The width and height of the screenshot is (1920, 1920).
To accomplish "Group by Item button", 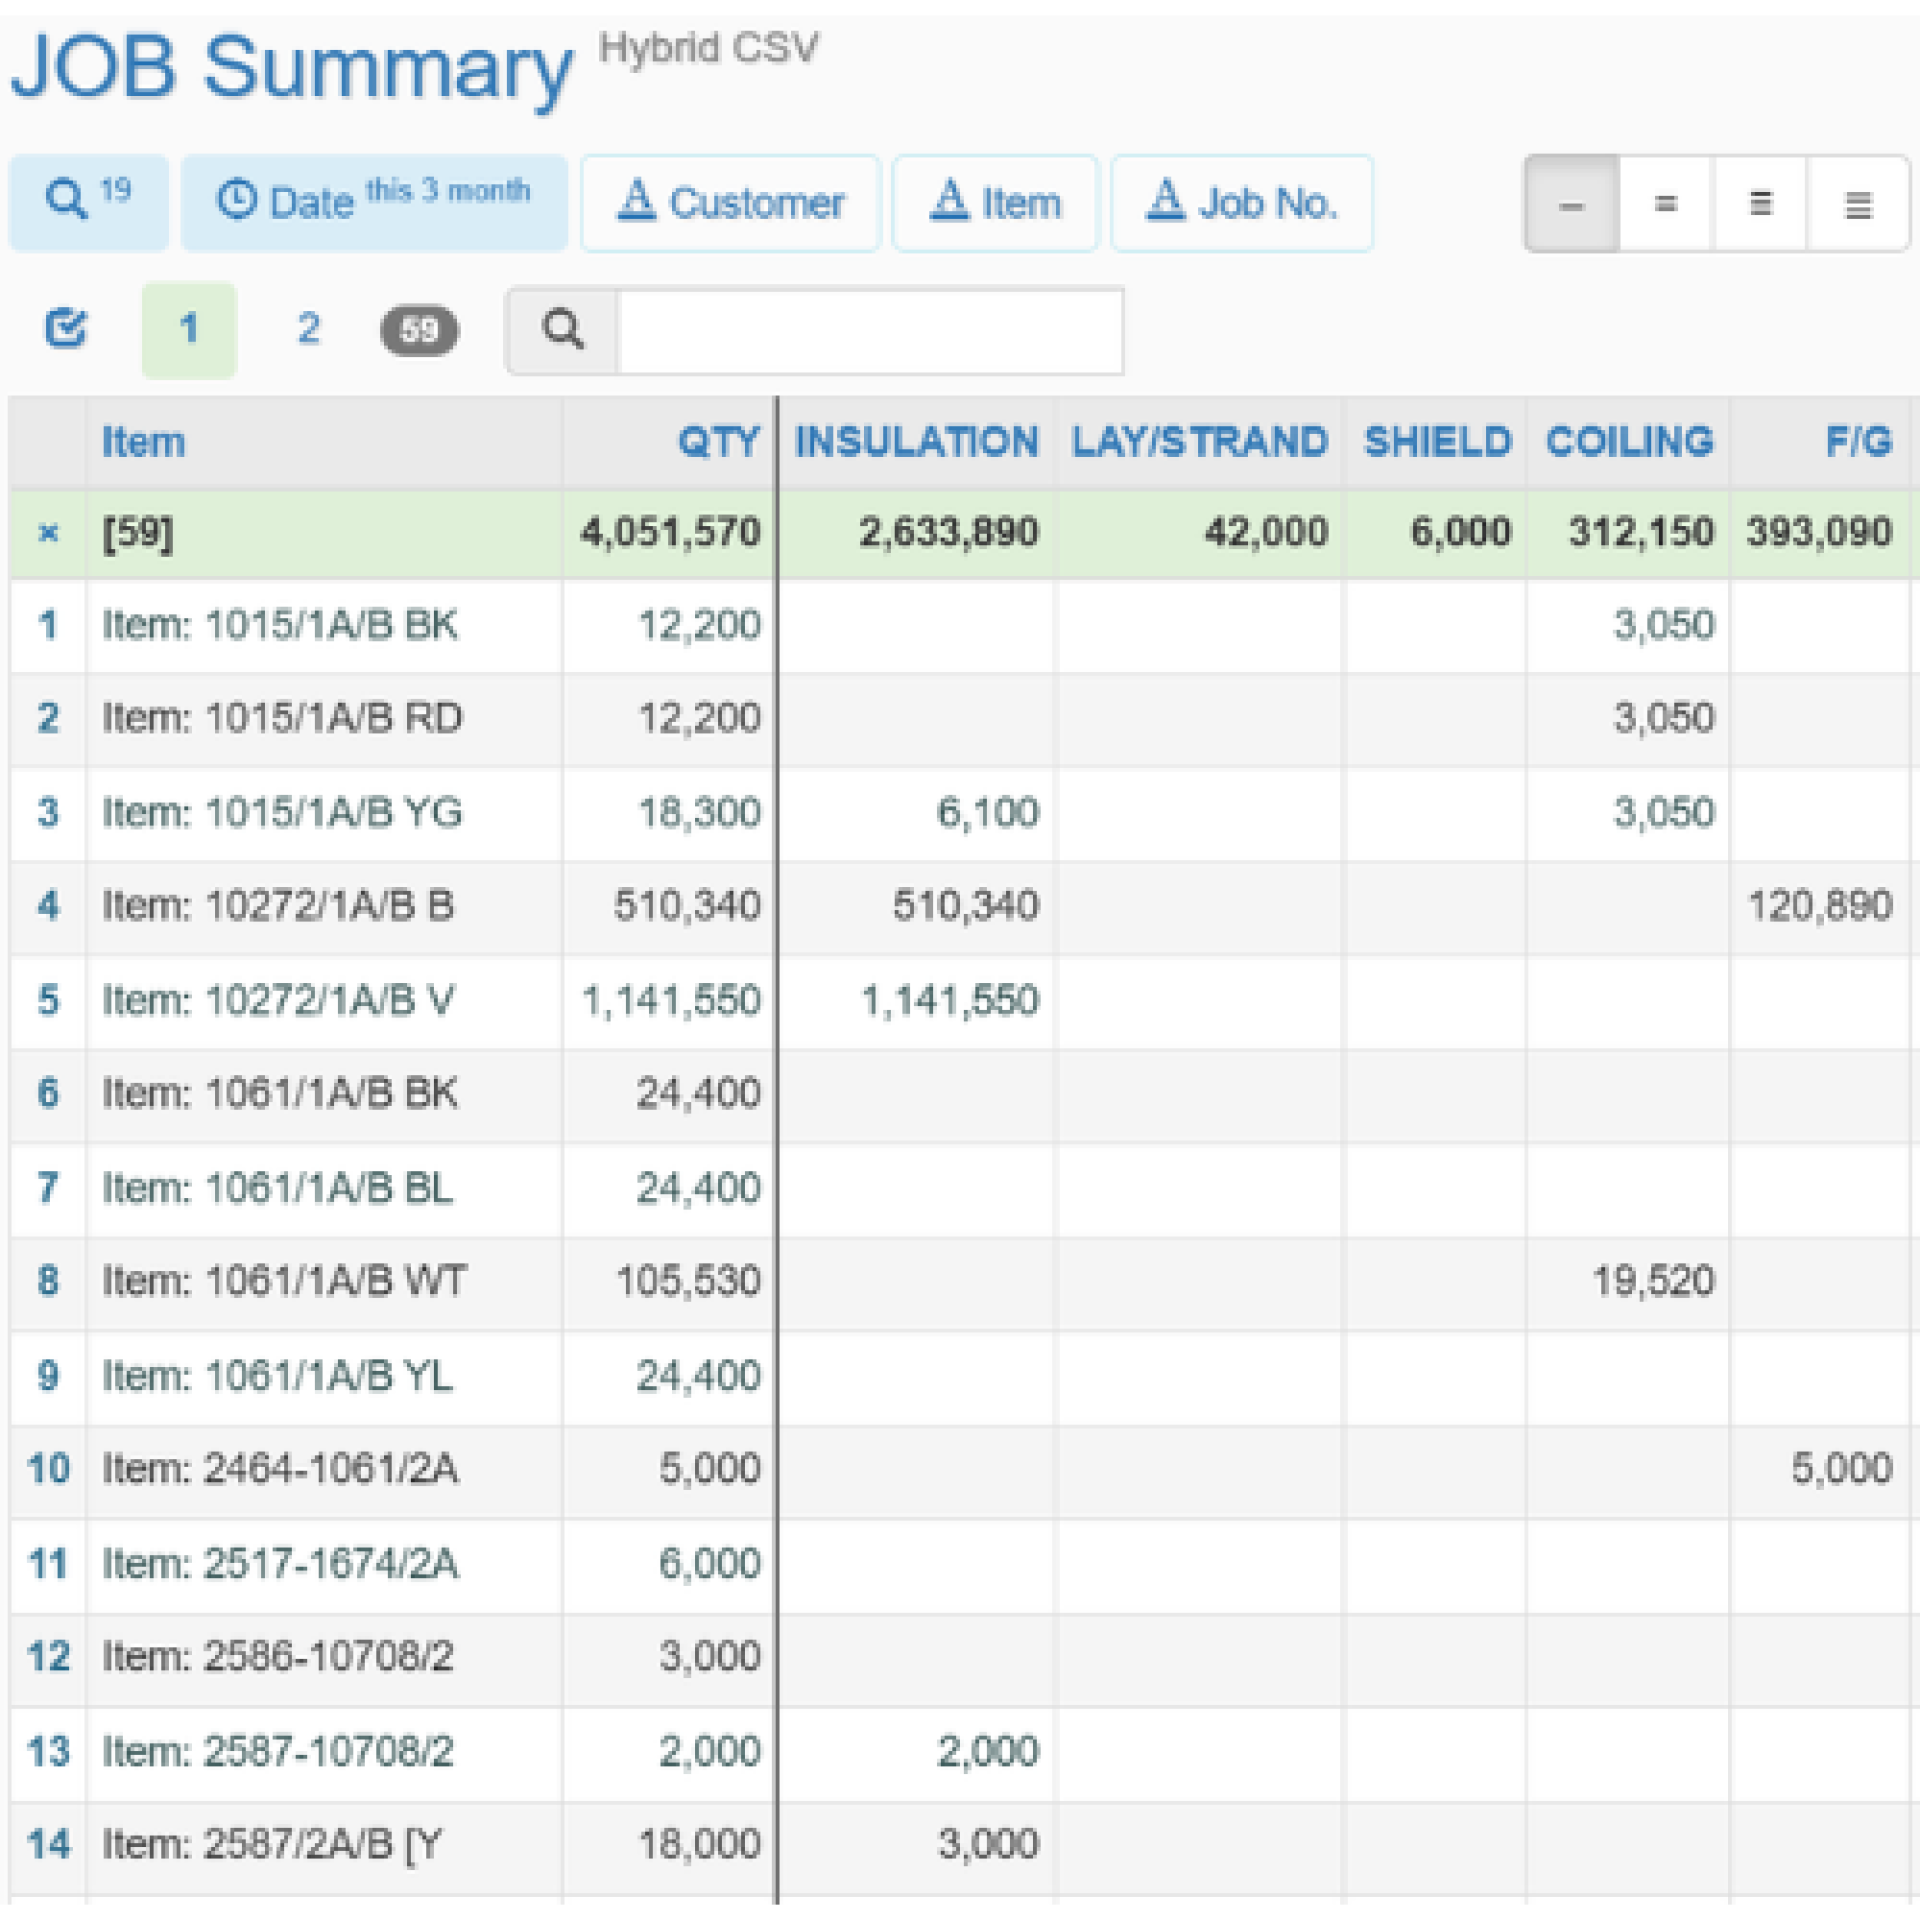I will point(995,203).
